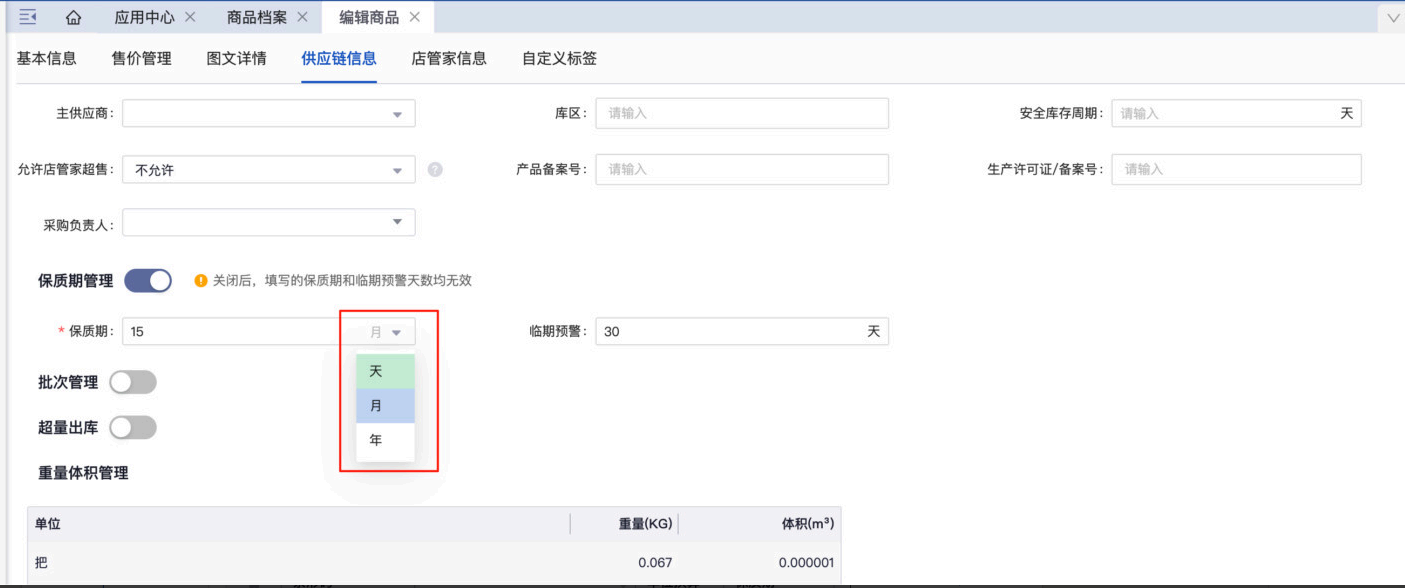The image size is (1405, 588).
Task: Close the 应用中心 tab
Action: [190, 17]
